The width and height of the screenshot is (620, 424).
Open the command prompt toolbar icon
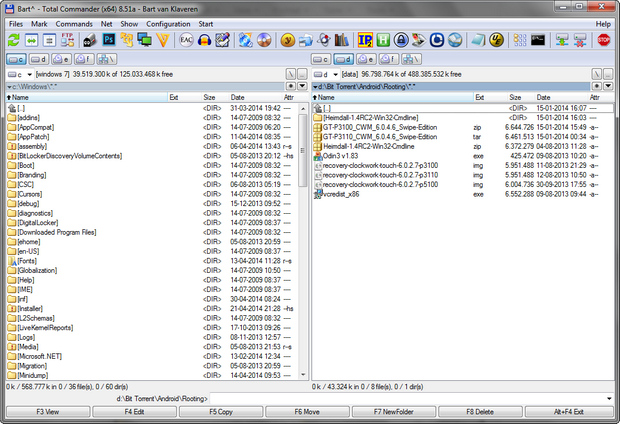[x=538, y=40]
